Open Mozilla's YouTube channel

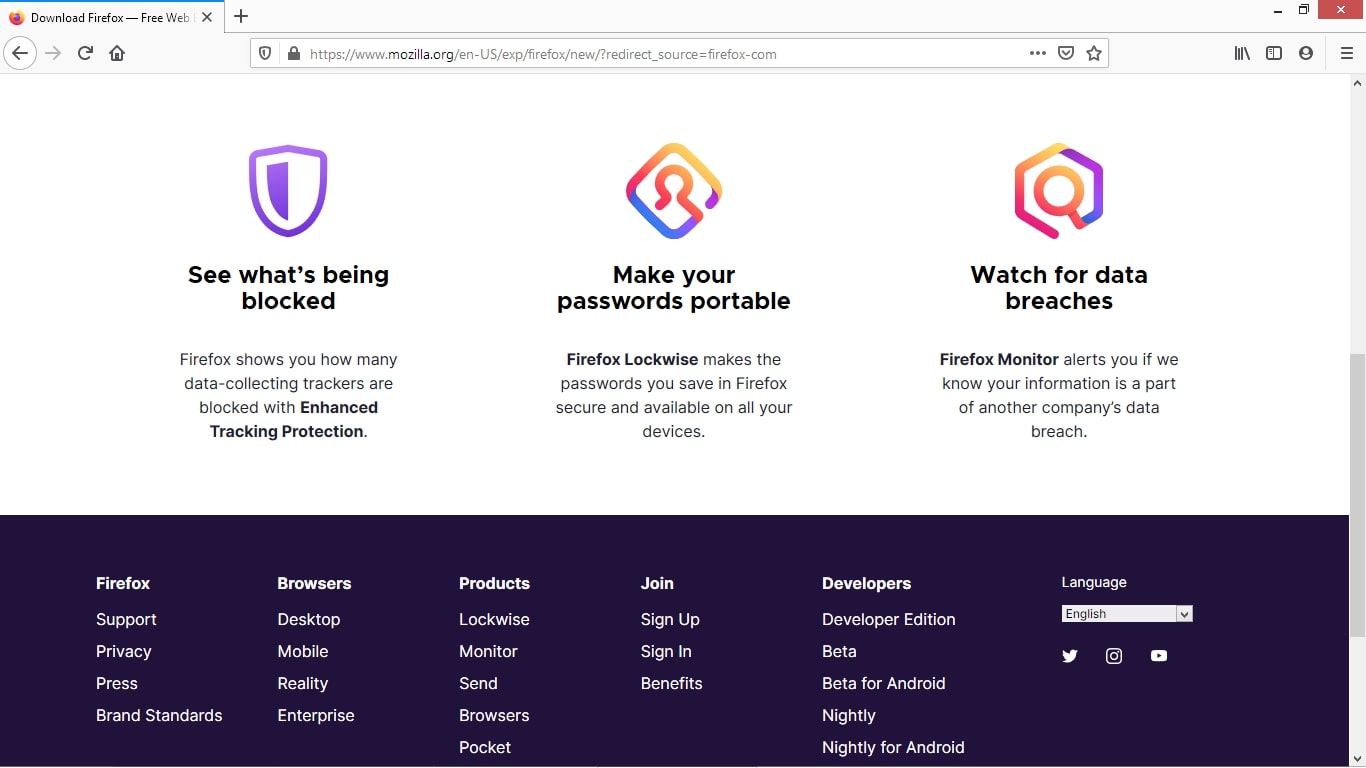[x=1159, y=656]
